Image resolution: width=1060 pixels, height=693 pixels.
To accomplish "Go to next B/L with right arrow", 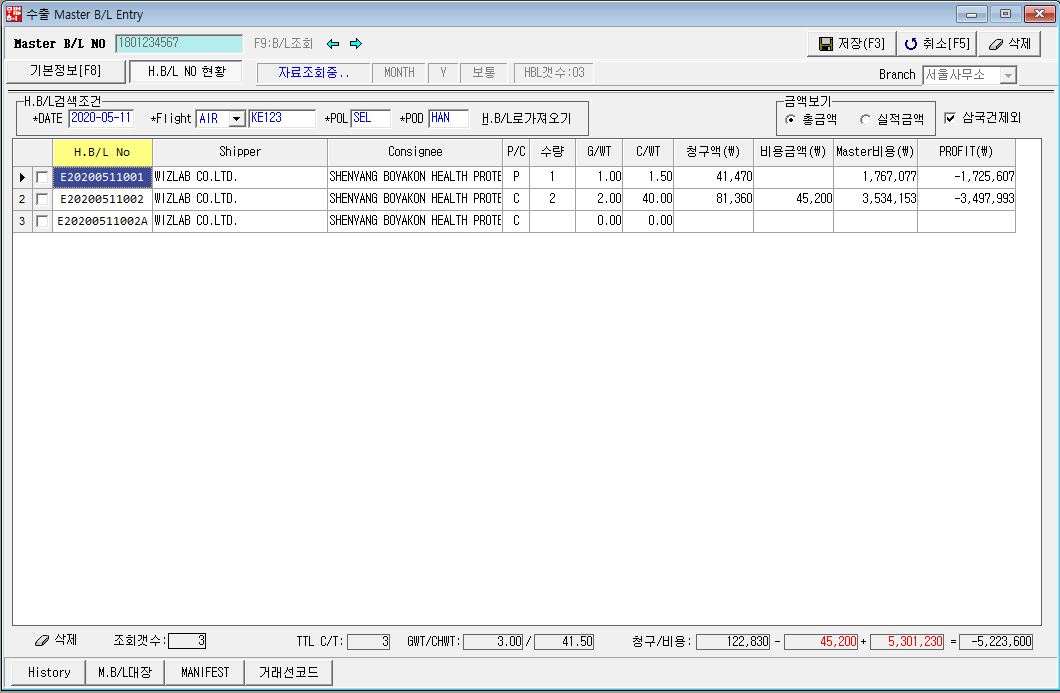I will pos(356,44).
